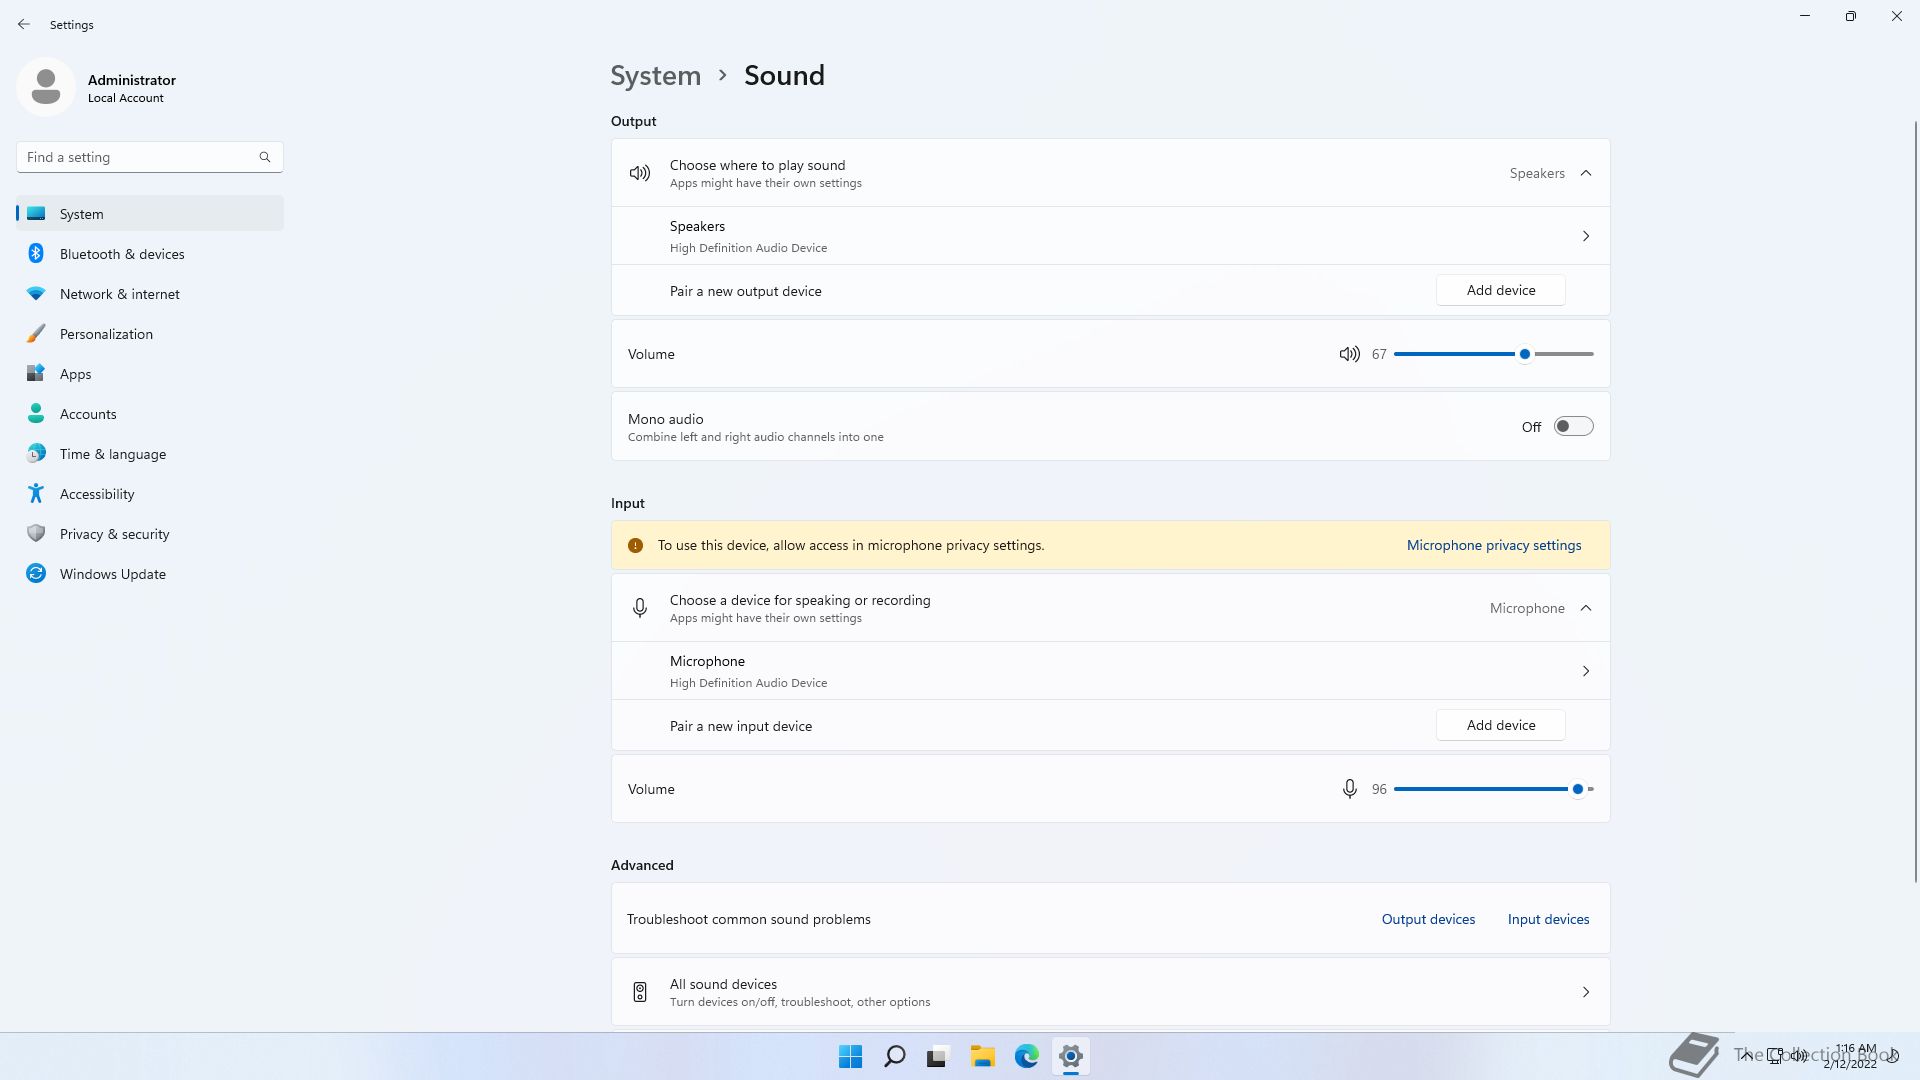Toggle Mono audio switch
The height and width of the screenshot is (1080, 1920).
tap(1573, 427)
